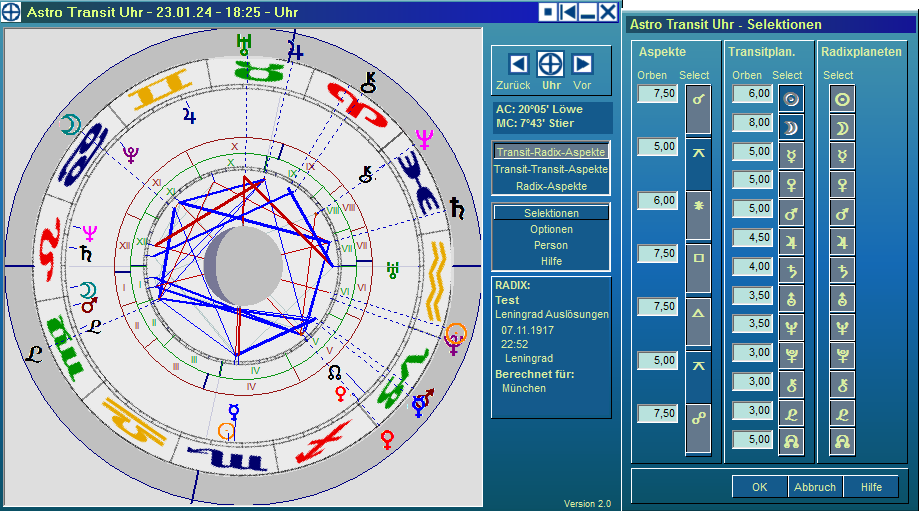Click the transit Moon orb field 8,00
The image size is (923, 511).
tap(753, 122)
